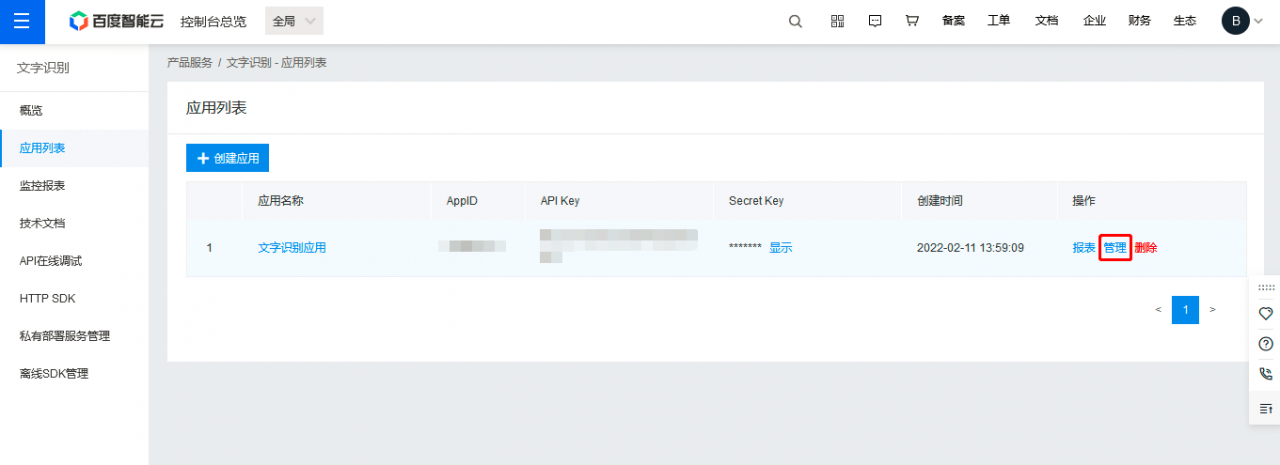1280x465 pixels.
Task: Open the QR code grid icon
Action: click(838, 21)
